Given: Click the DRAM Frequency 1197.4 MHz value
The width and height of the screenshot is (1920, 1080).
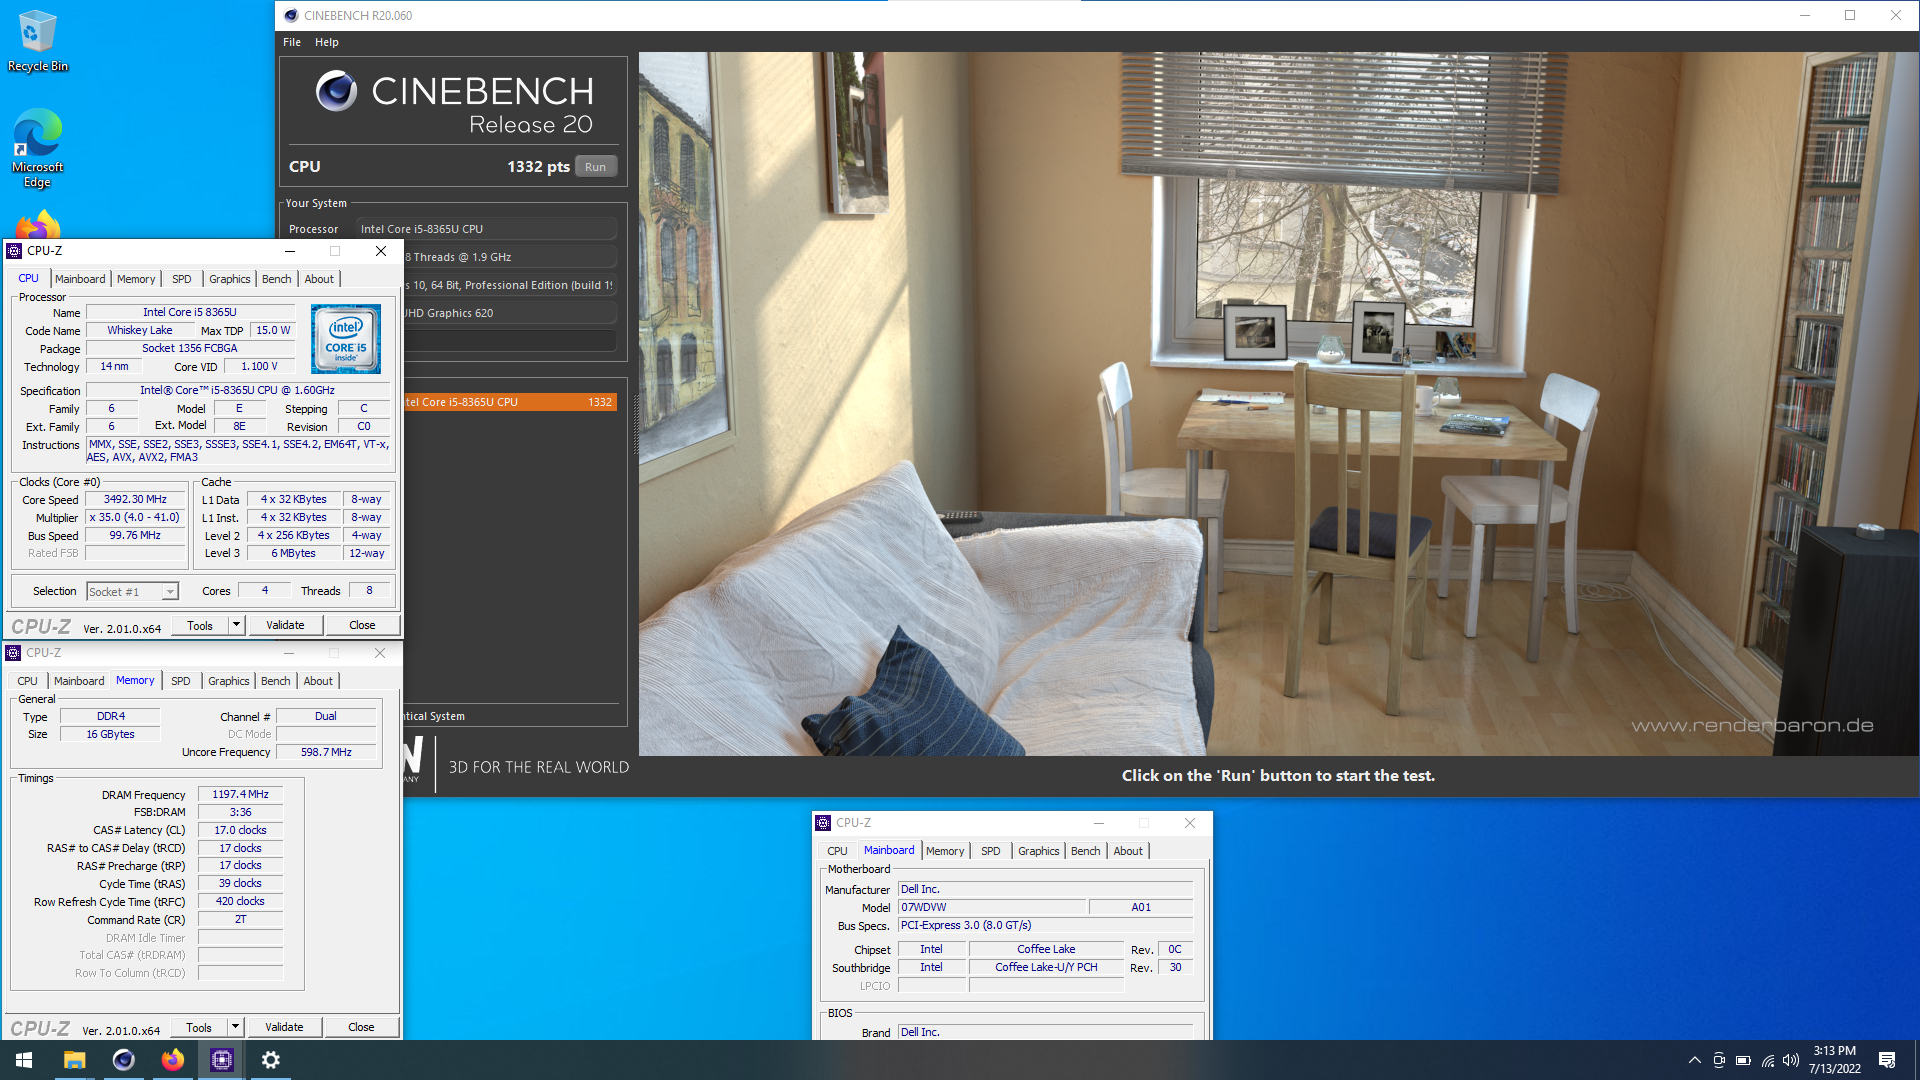Looking at the screenshot, I should (x=240, y=795).
